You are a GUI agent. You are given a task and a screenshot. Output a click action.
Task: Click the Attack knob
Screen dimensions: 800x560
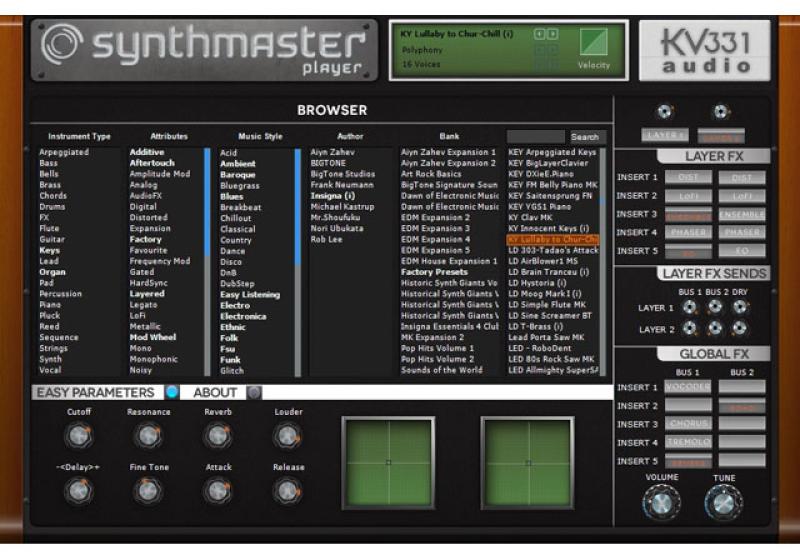[218, 490]
